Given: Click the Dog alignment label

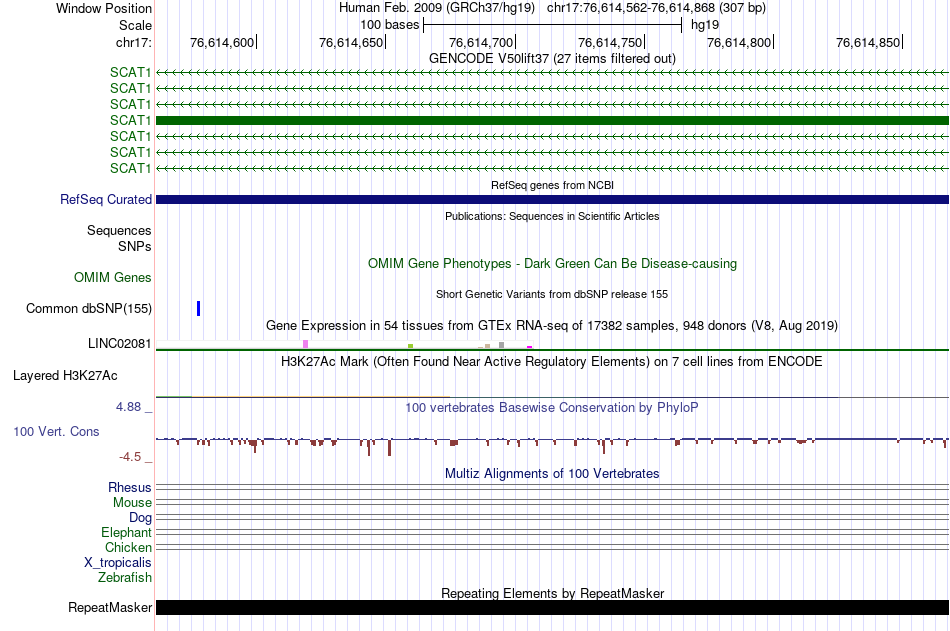Looking at the screenshot, I should (140, 518).
